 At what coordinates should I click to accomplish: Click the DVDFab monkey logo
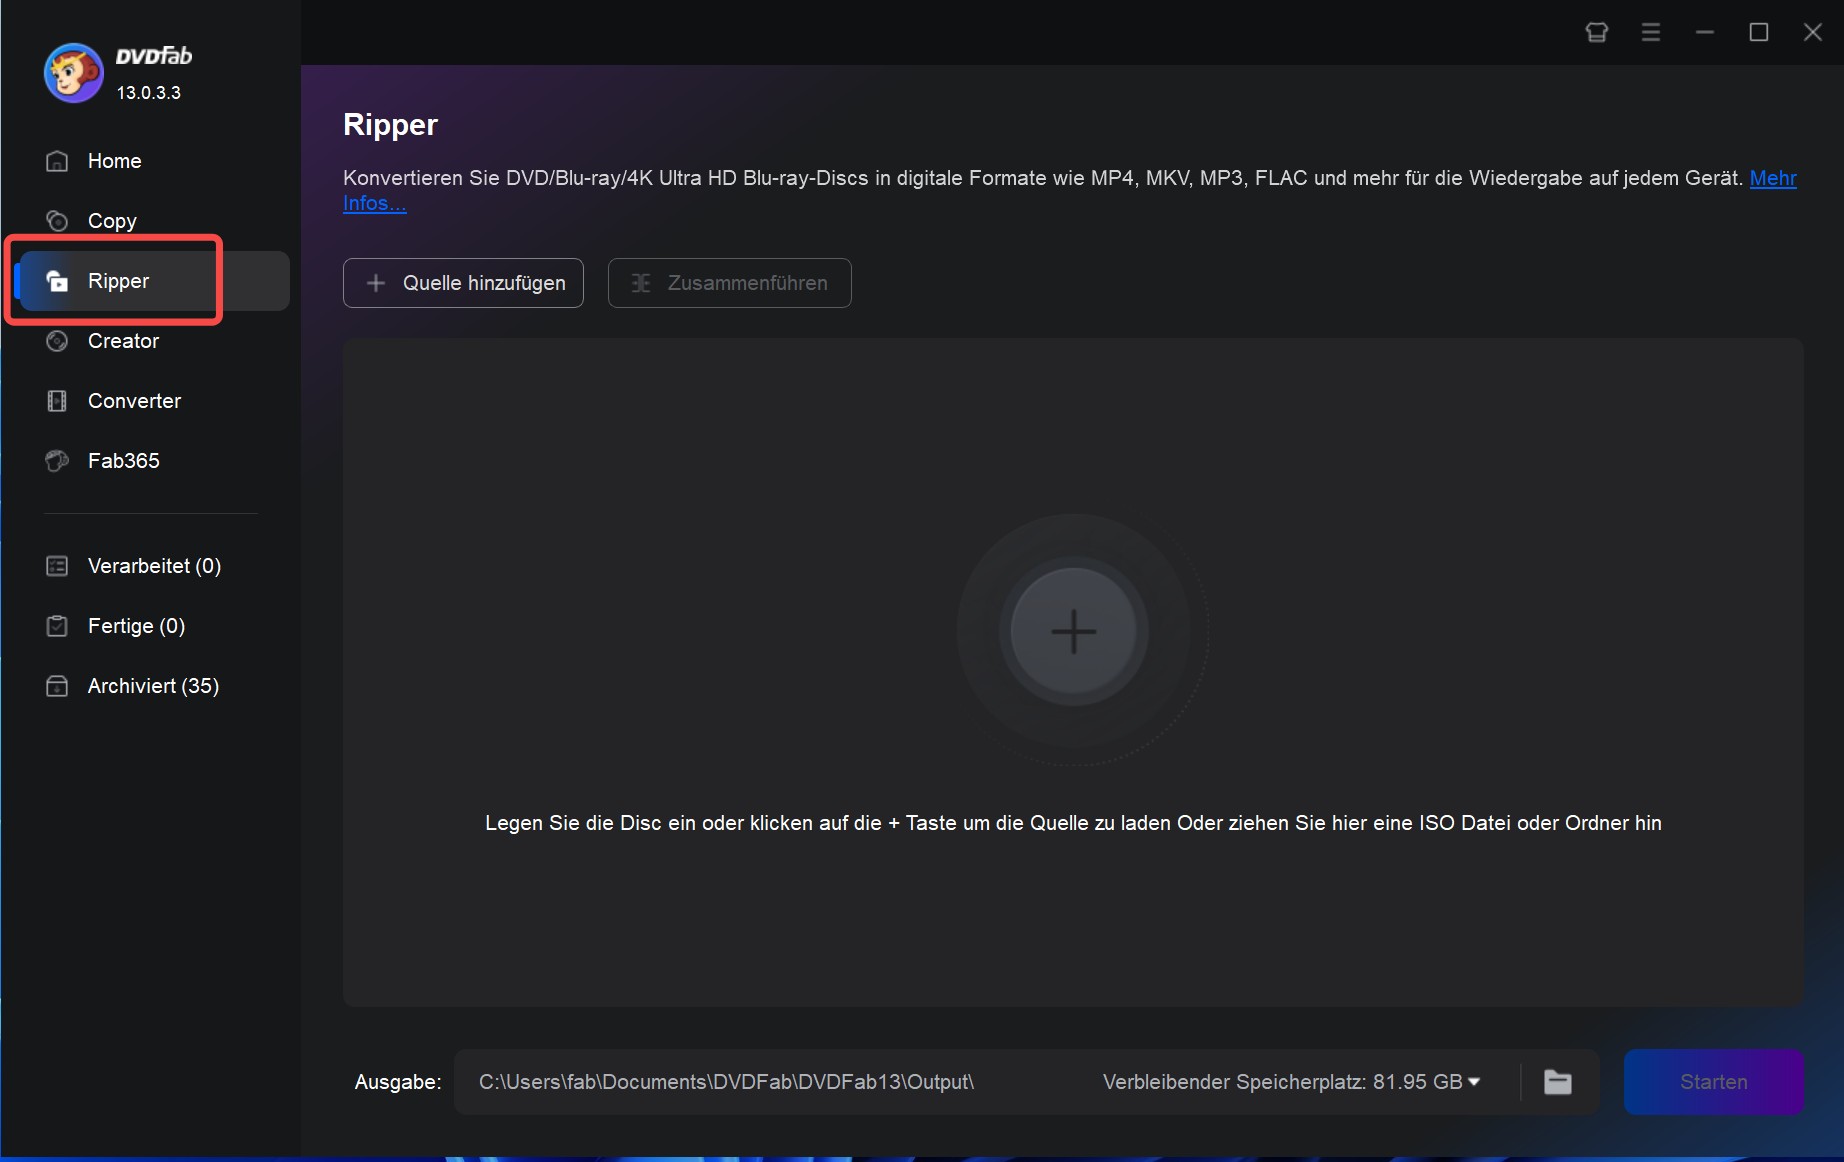73,73
